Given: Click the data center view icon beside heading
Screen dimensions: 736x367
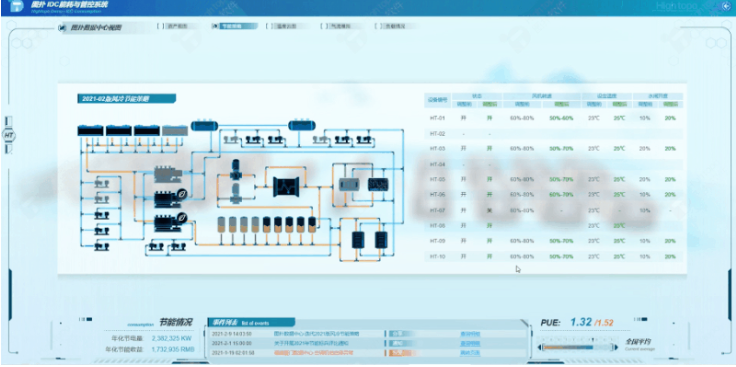Looking at the screenshot, I should 61,28.
